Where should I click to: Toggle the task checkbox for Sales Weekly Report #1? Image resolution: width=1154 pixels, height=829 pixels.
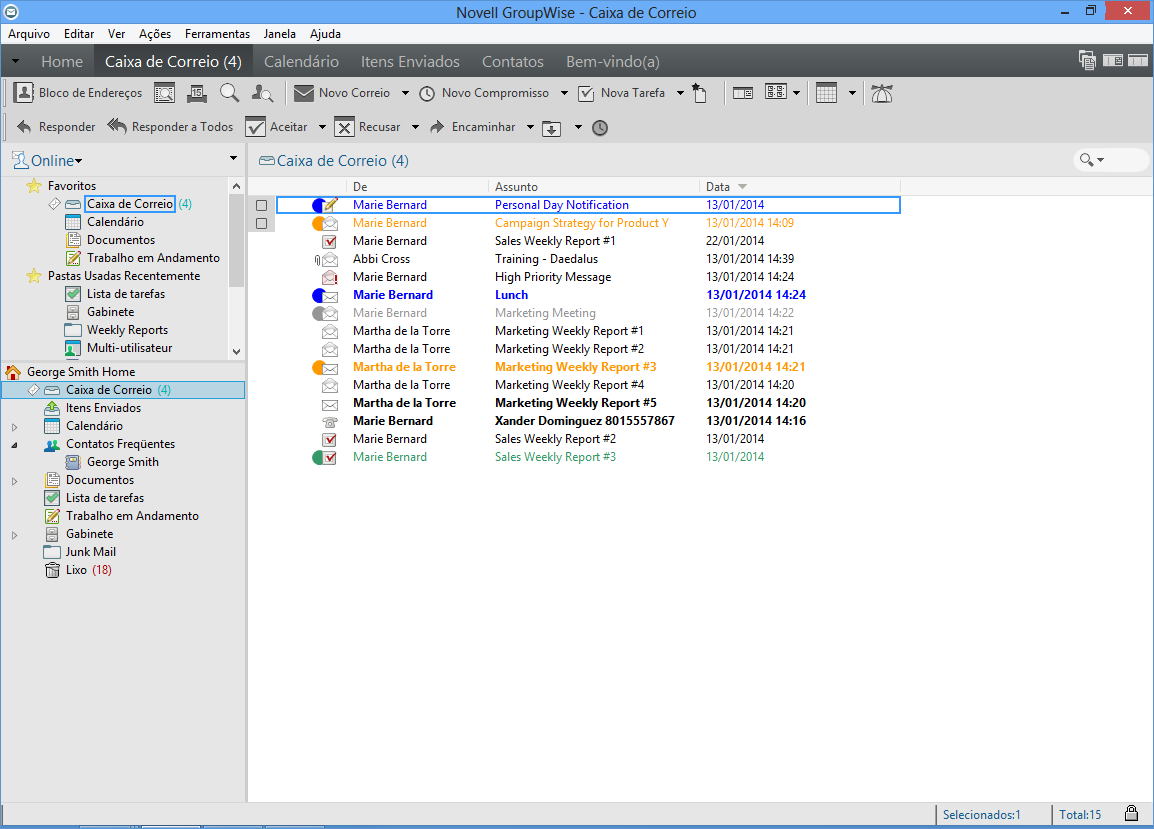(330, 241)
